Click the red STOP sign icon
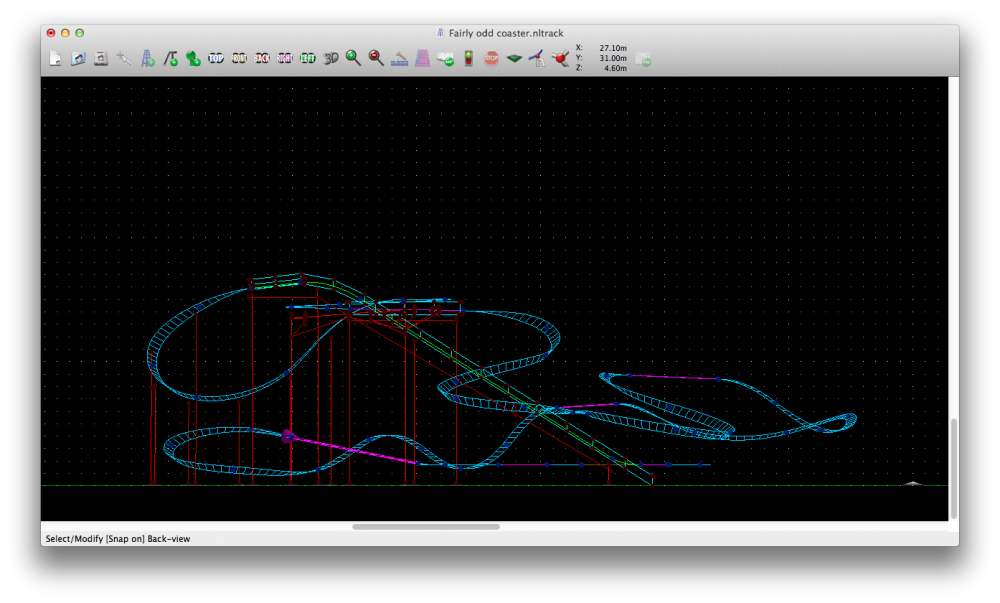This screenshot has height=603, width=1000. click(x=491, y=59)
